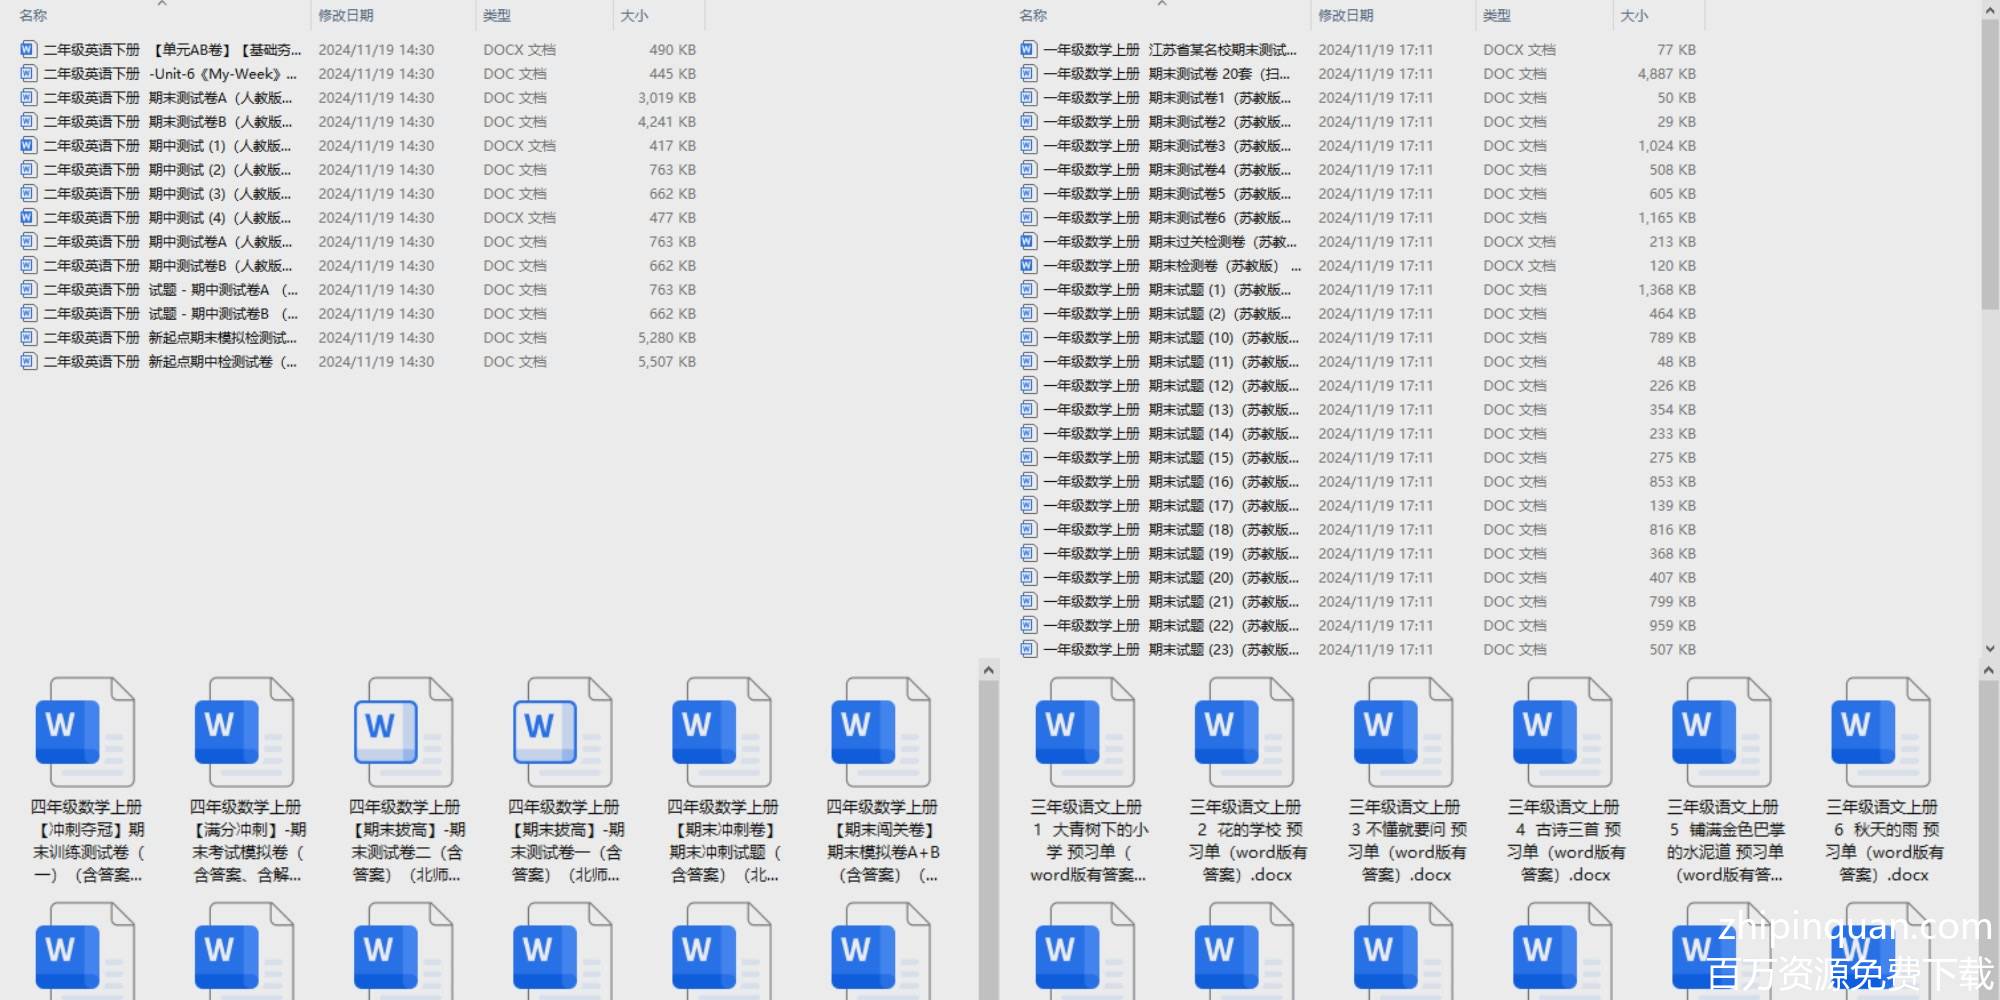
Task: Select 四年级数学上册【期末闯关卷】document icon
Action: pos(880,732)
